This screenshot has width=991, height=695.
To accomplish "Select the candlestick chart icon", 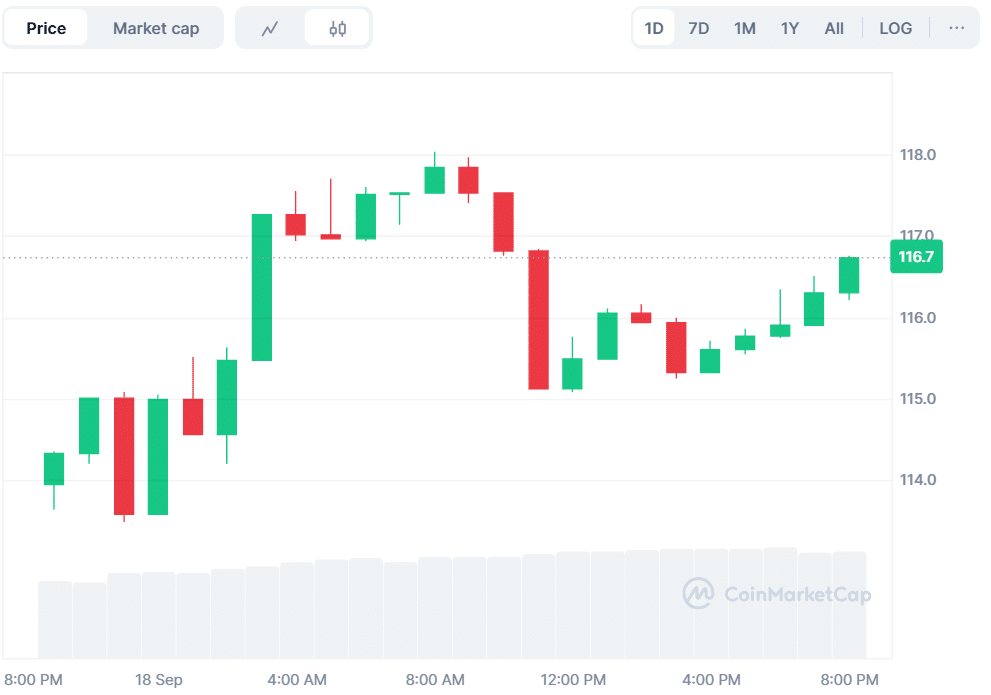I will 337,28.
